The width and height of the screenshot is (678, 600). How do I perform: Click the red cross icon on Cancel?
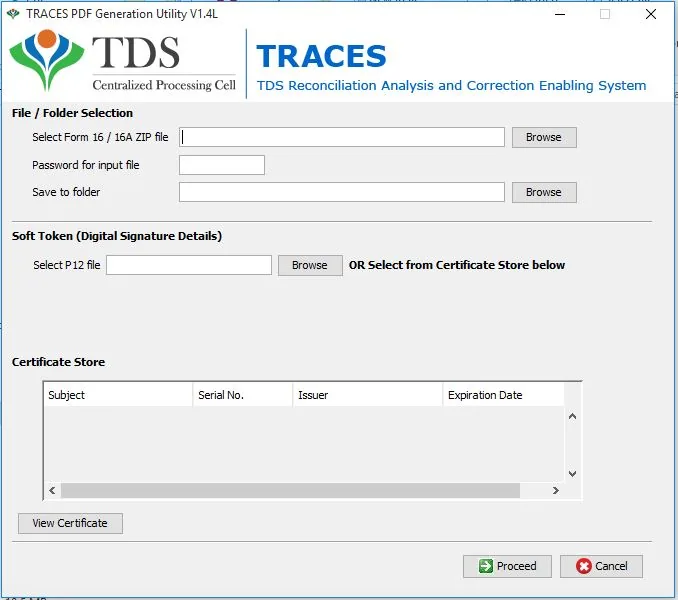coord(583,566)
